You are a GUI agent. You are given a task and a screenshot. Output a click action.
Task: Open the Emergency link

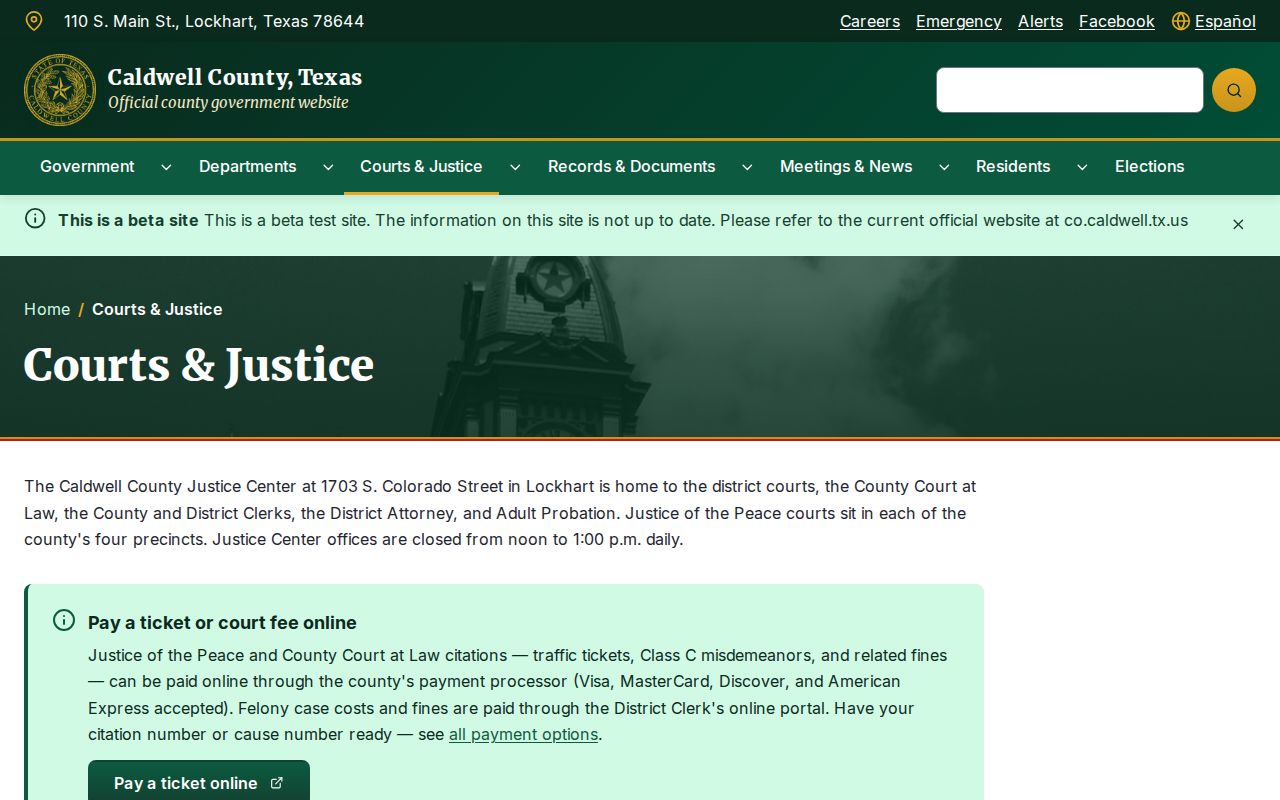(x=959, y=21)
